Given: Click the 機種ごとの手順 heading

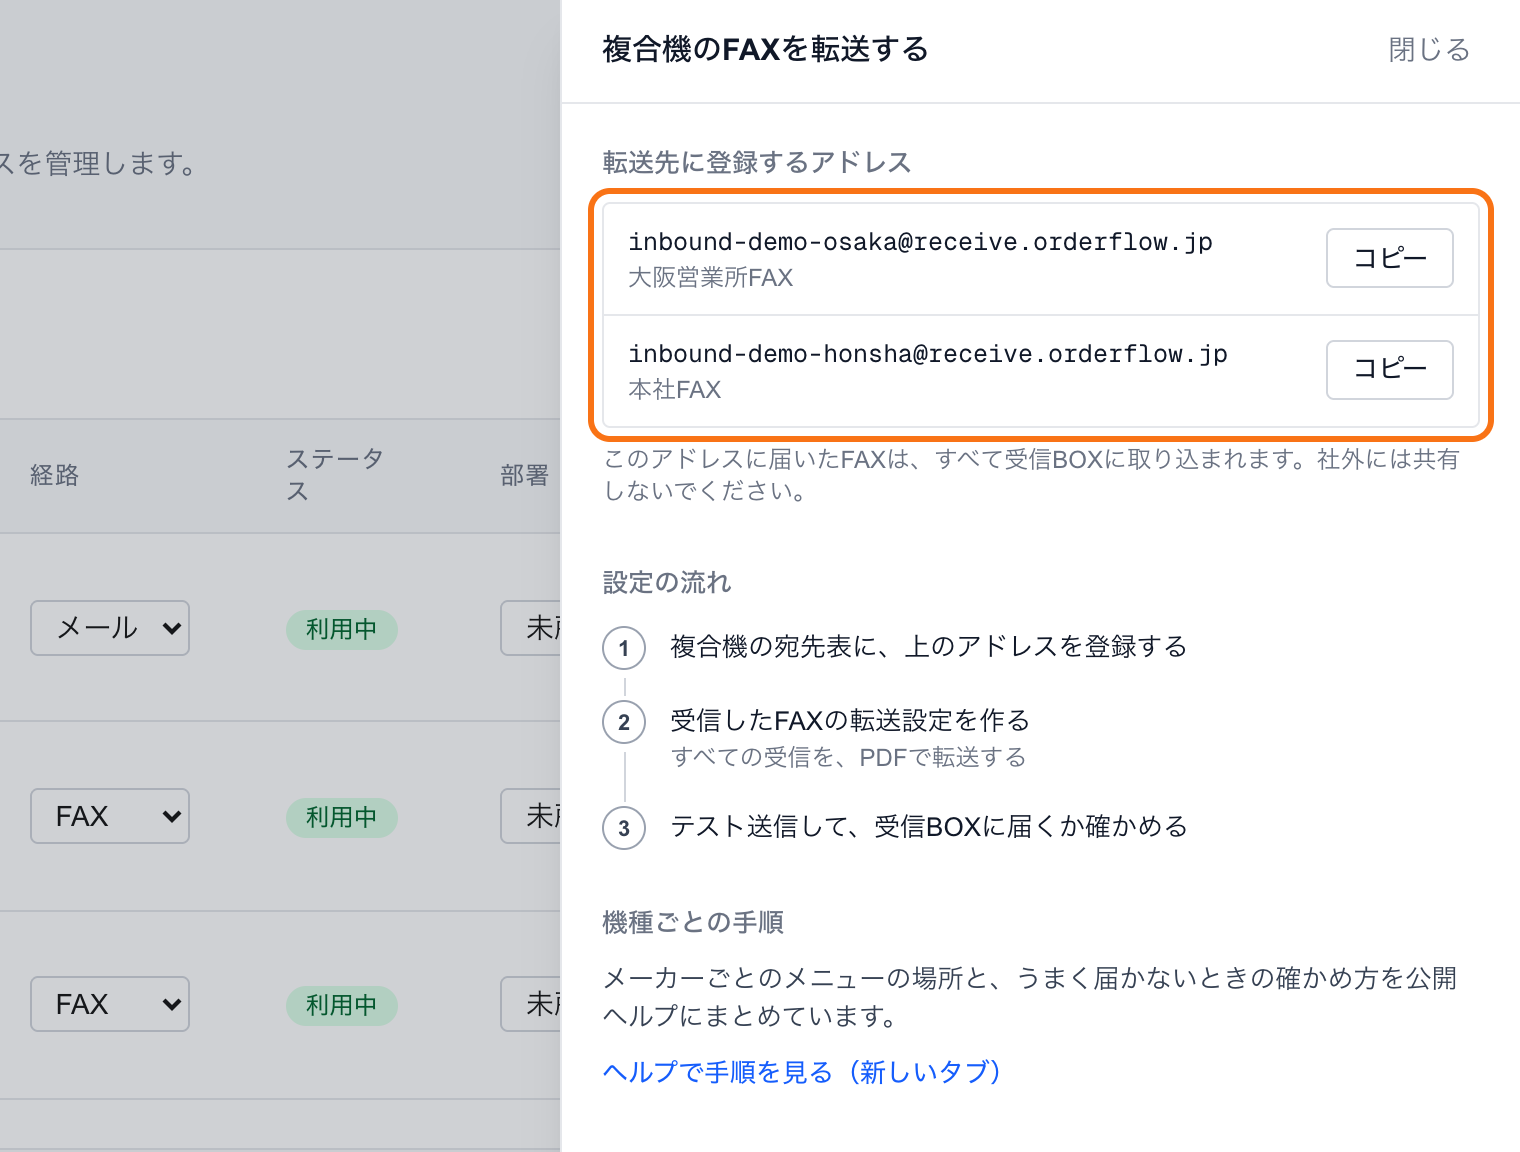Looking at the screenshot, I should tap(693, 922).
